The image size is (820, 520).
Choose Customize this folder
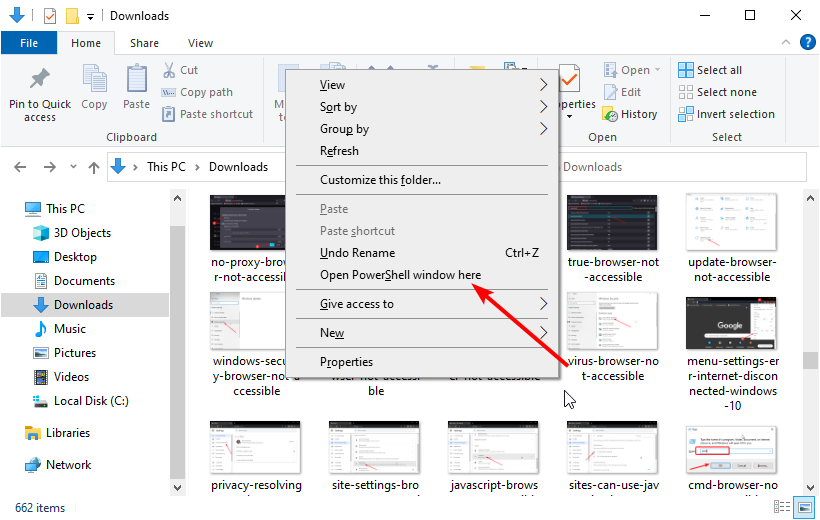tap(422, 180)
